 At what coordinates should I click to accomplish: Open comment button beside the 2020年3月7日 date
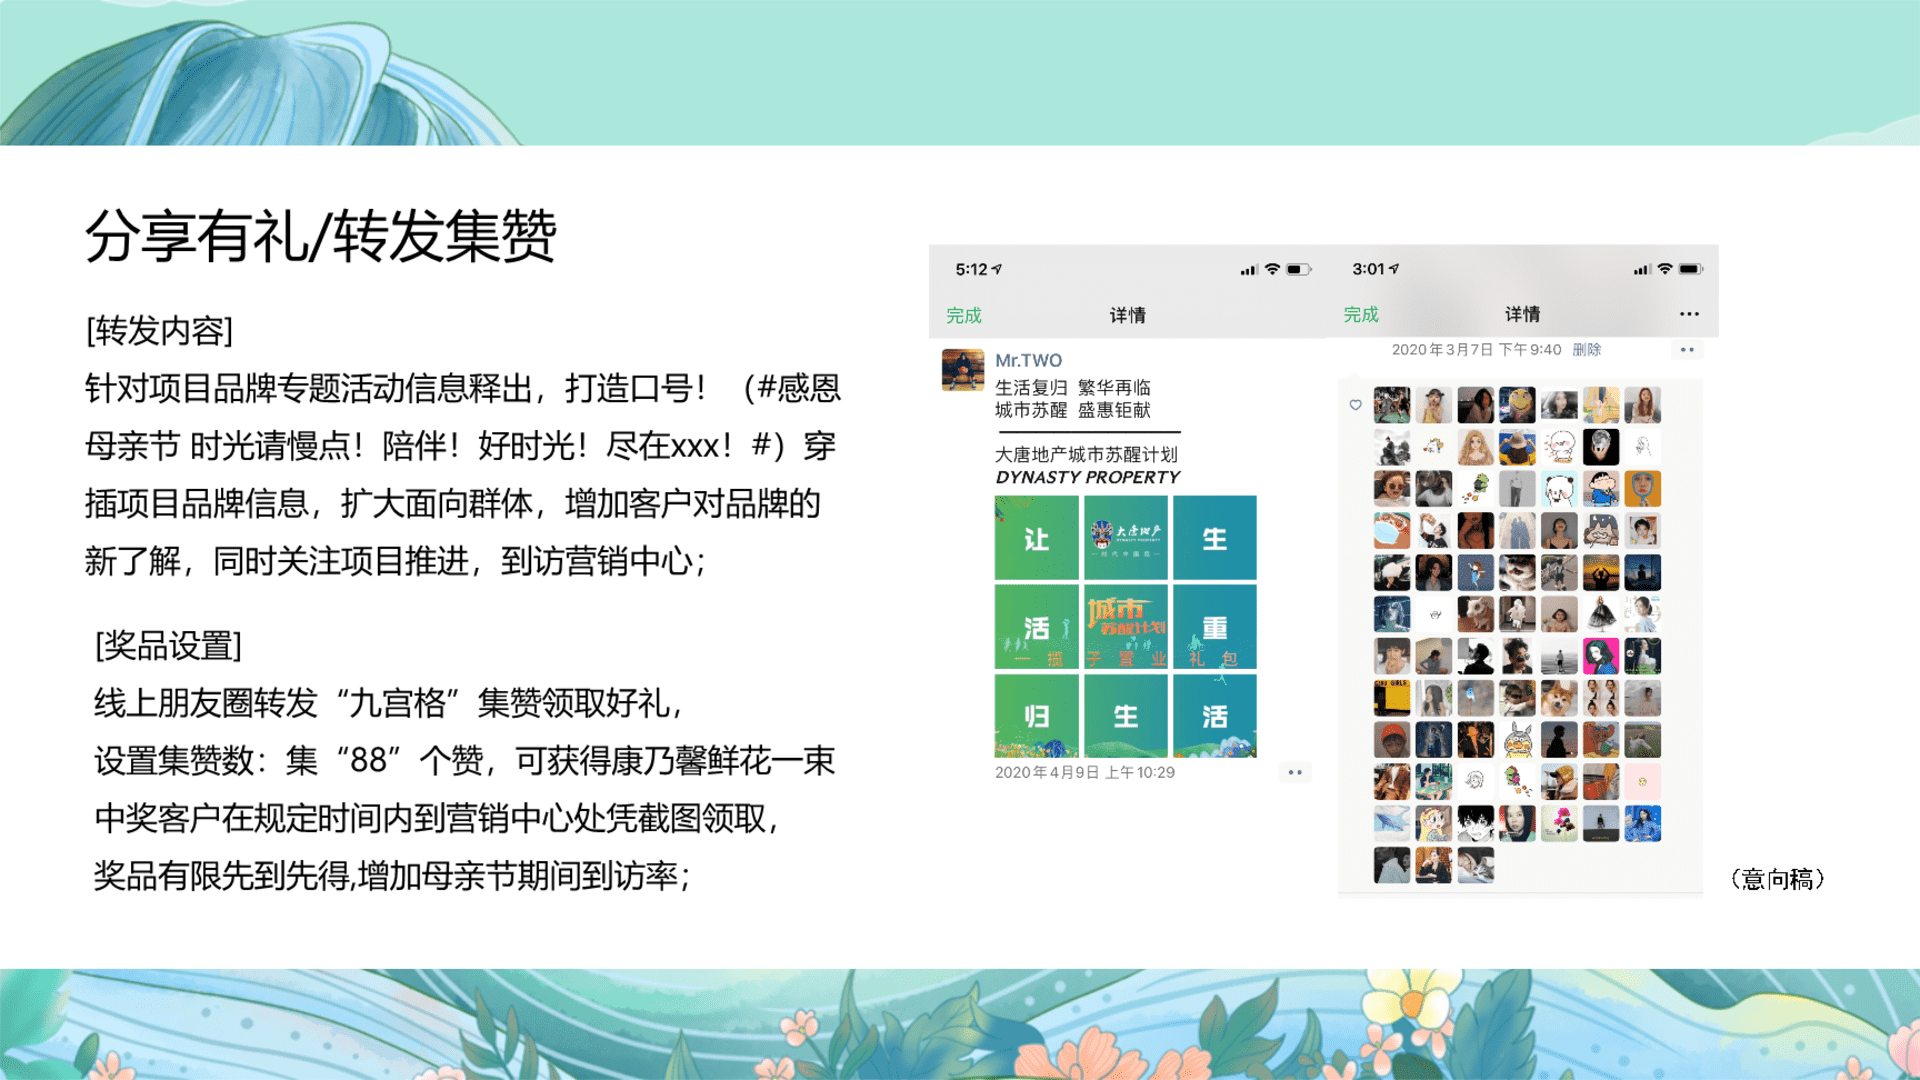point(1687,350)
